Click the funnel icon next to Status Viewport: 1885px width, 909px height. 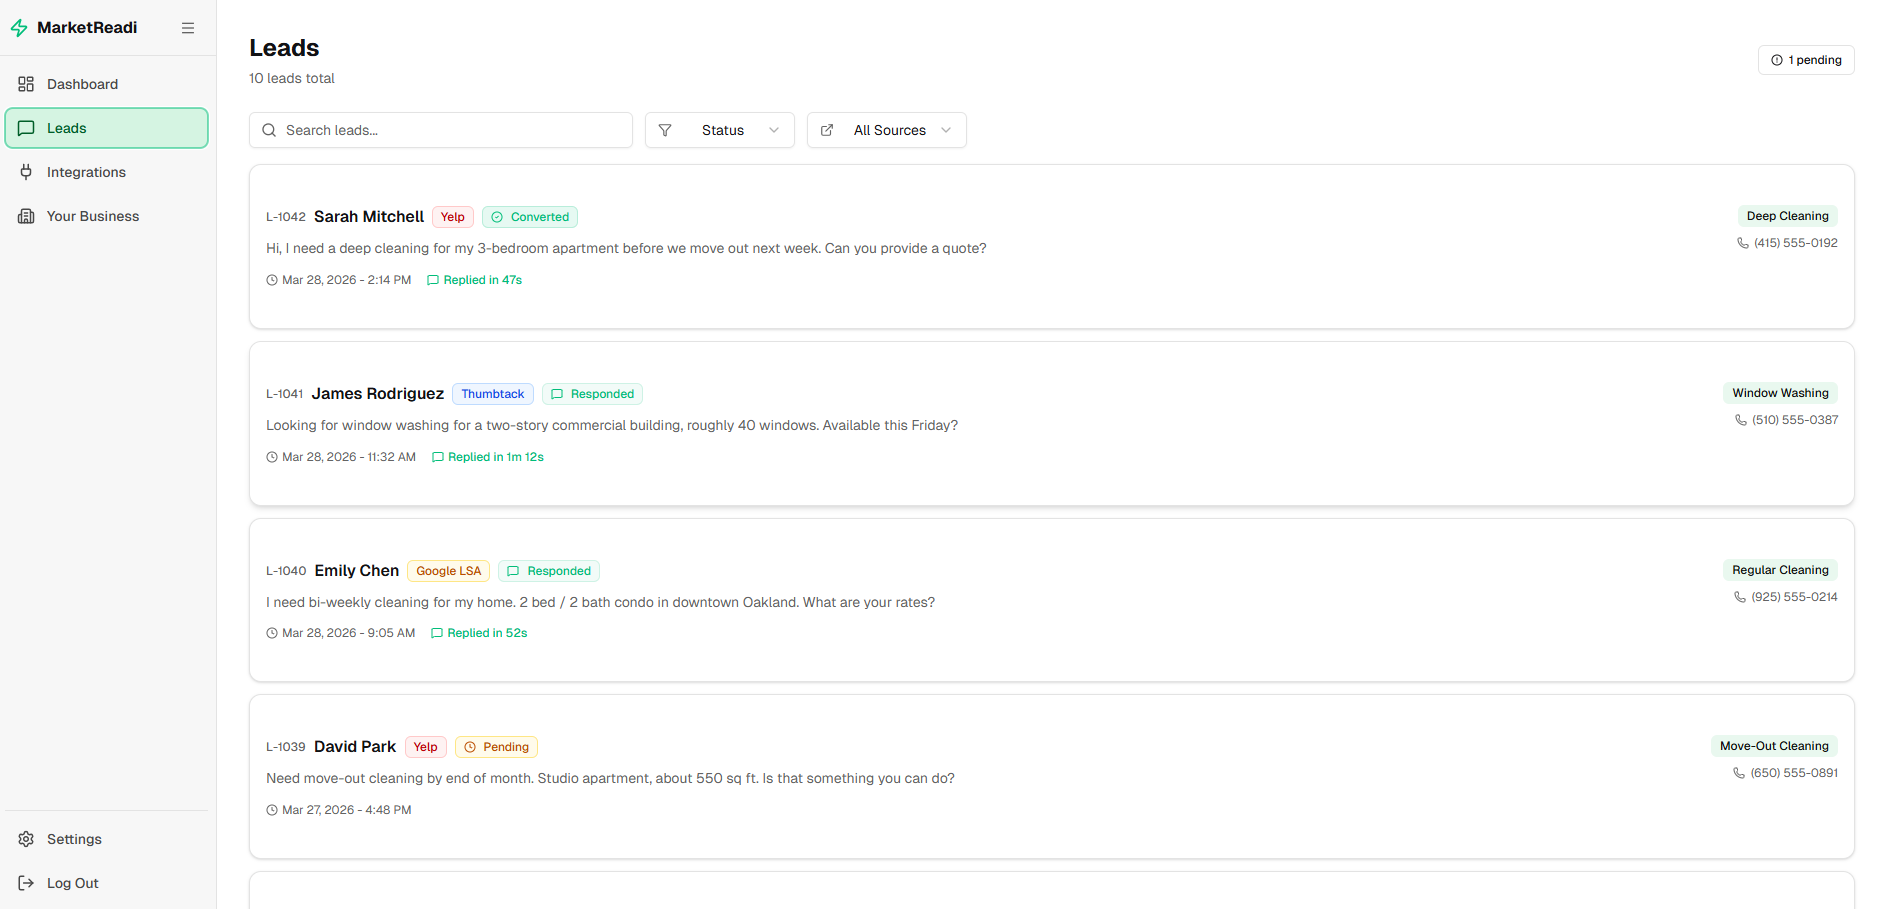(665, 130)
